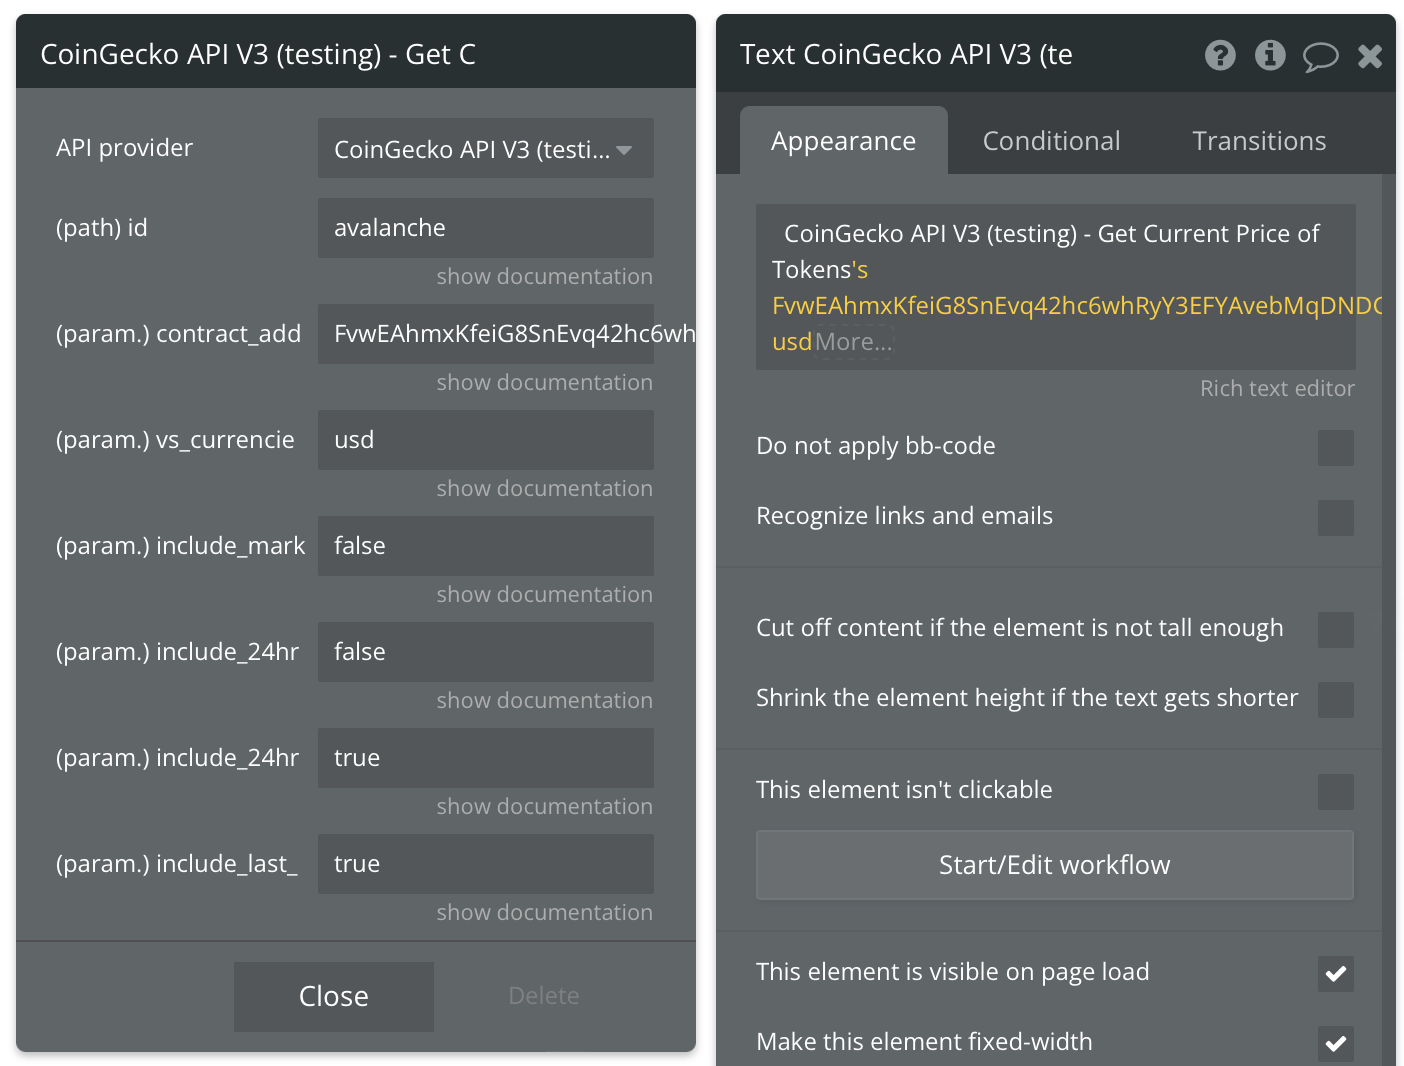
Task: Enable Recognize links and emails checkbox
Action: (1336, 518)
